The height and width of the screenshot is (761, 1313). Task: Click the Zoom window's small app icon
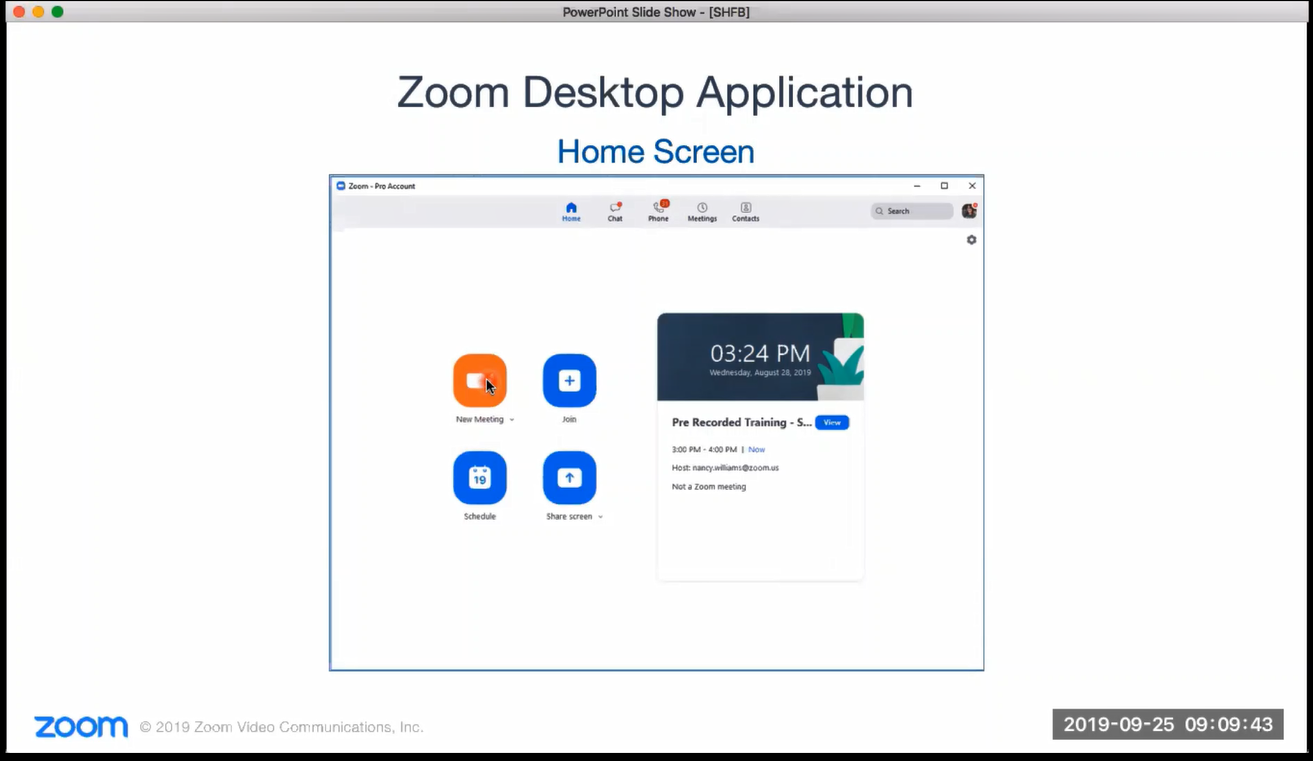(340, 186)
